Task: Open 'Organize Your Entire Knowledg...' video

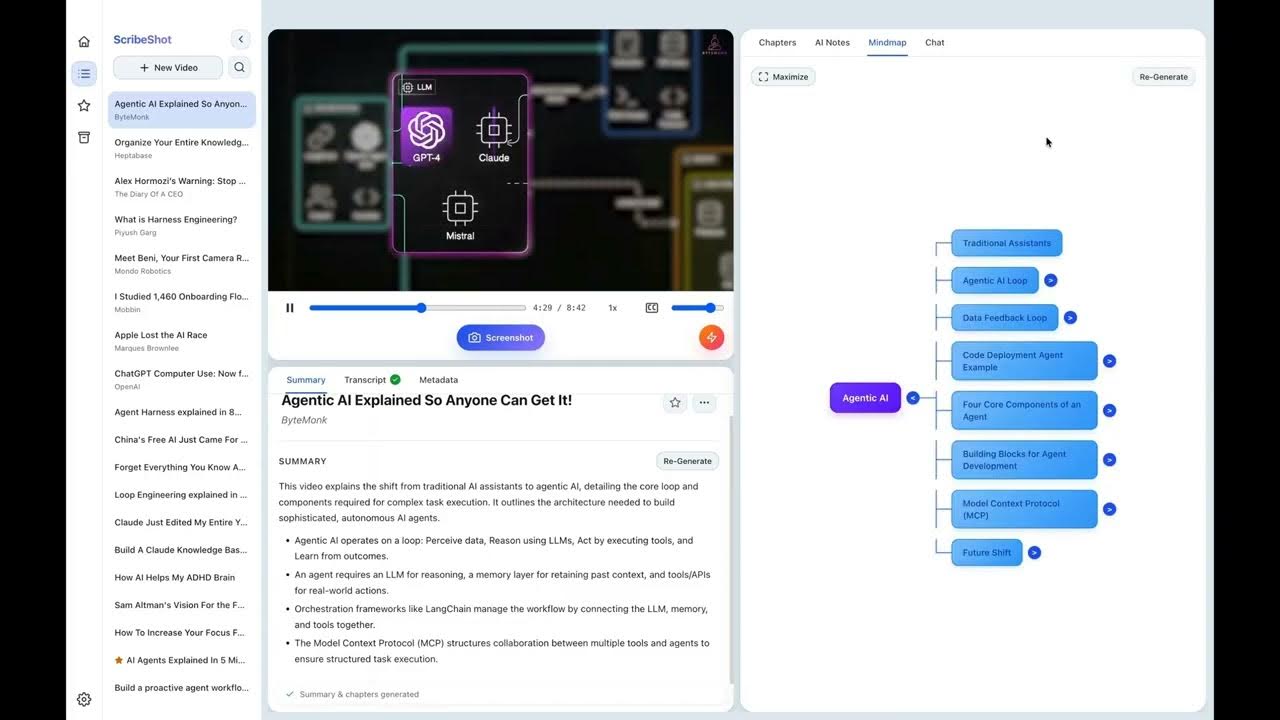Action: (182, 148)
